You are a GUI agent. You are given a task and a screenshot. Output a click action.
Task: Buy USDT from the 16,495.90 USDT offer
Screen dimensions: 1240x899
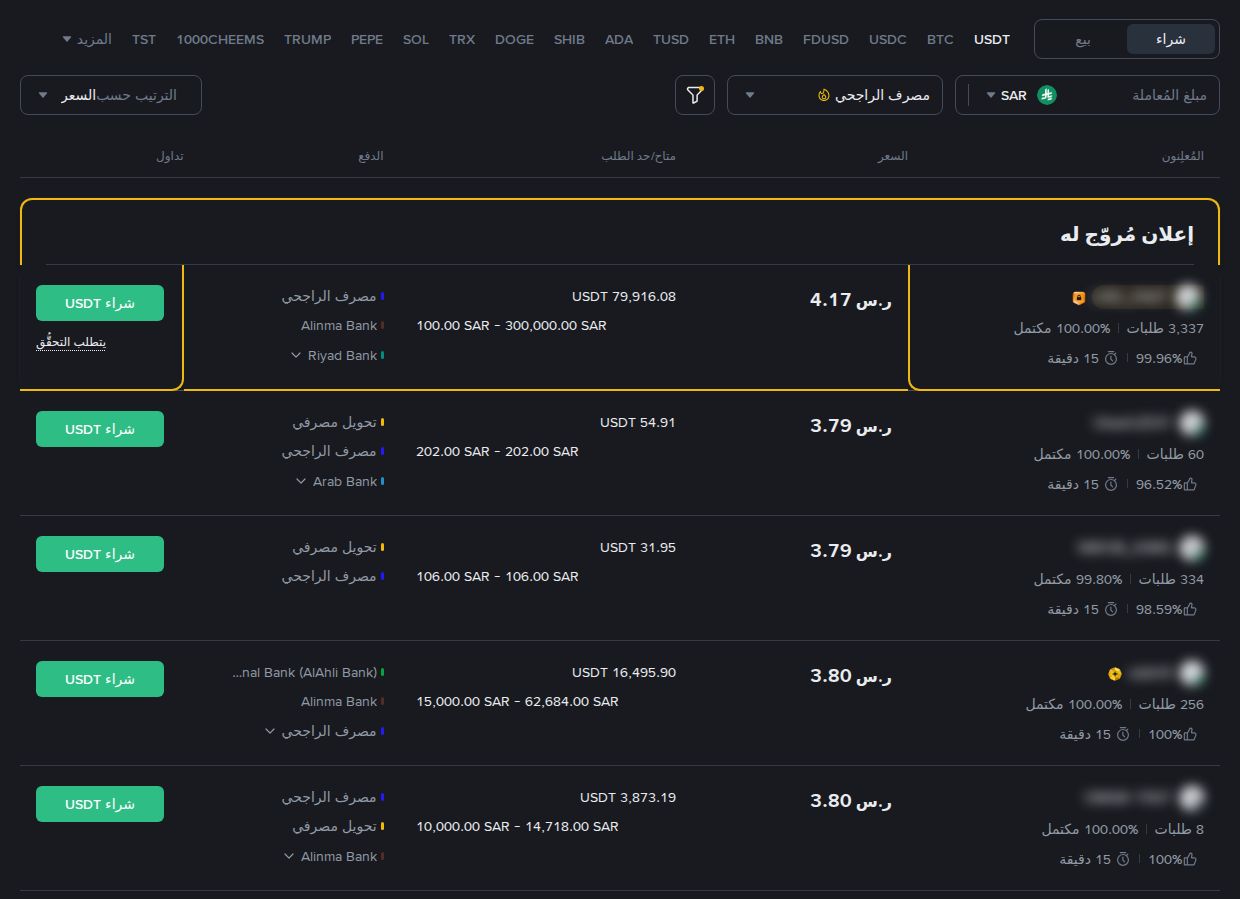click(100, 679)
